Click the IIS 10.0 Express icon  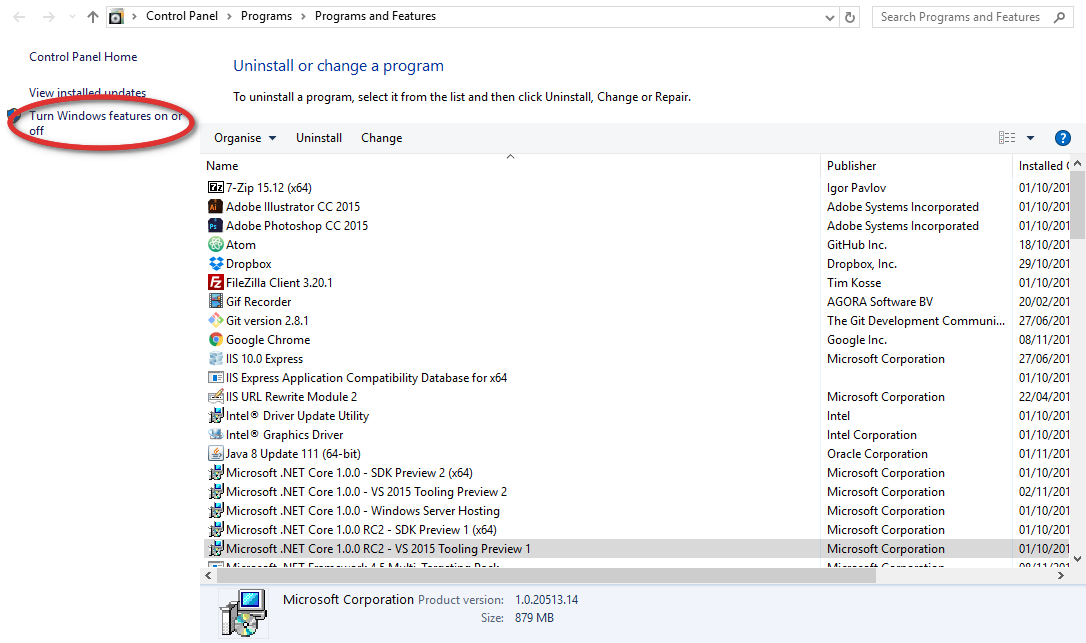215,358
